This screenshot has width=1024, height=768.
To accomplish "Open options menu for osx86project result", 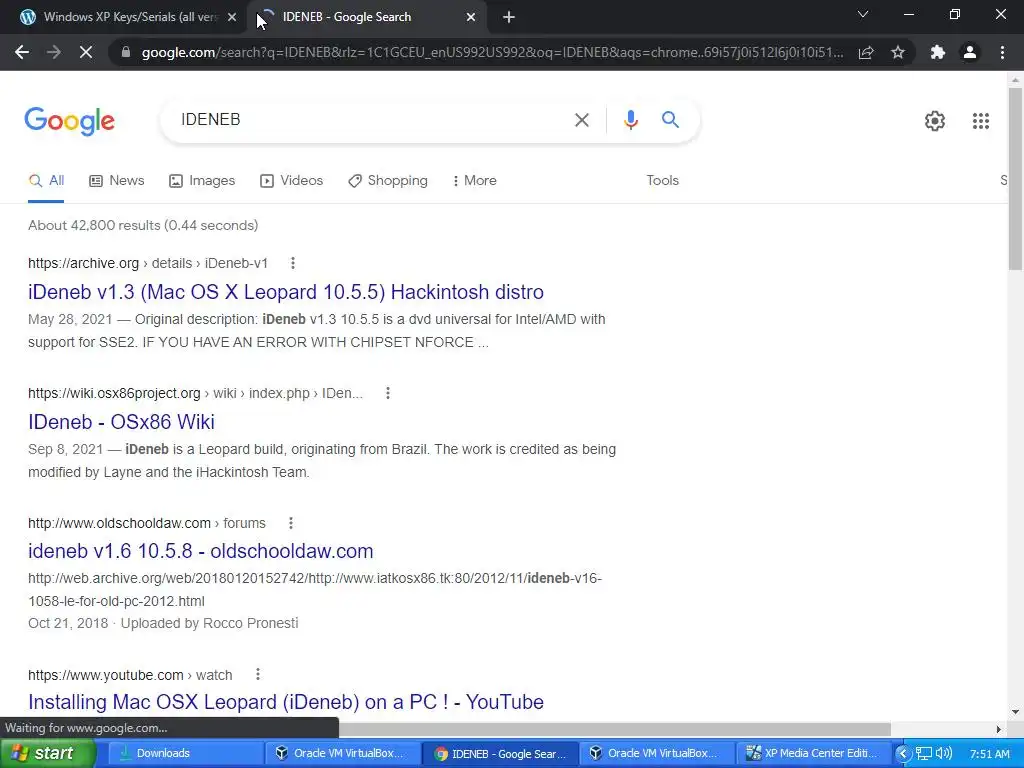I will [x=388, y=393].
